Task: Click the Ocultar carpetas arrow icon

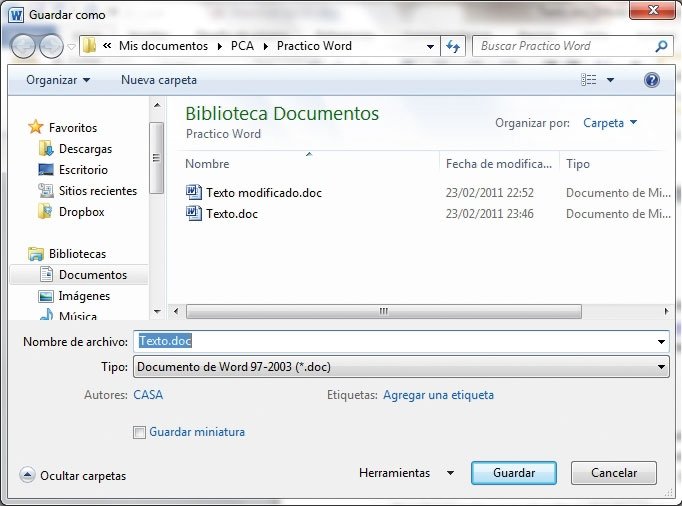Action: pos(27,475)
